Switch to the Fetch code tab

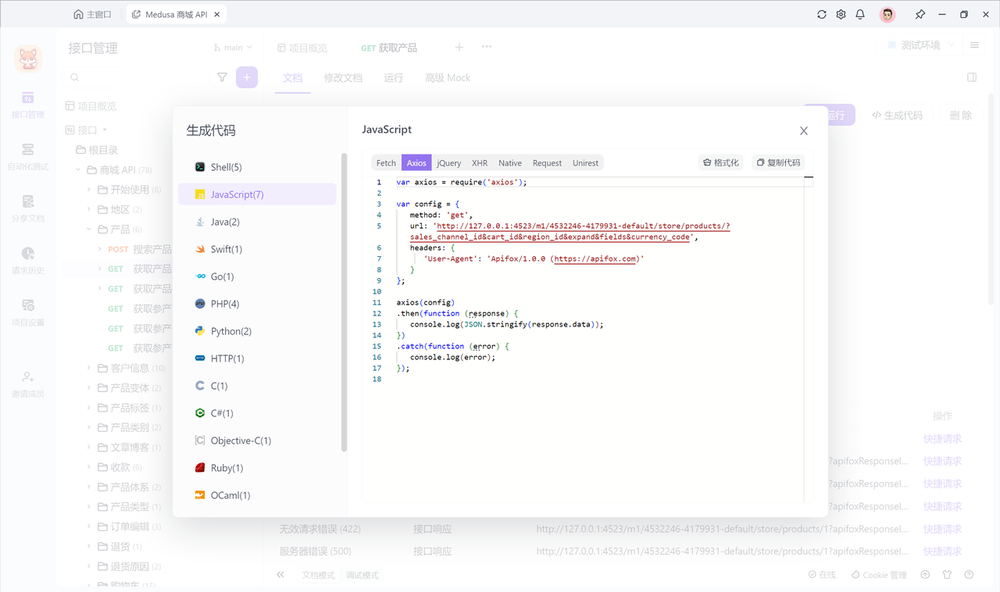pos(385,162)
